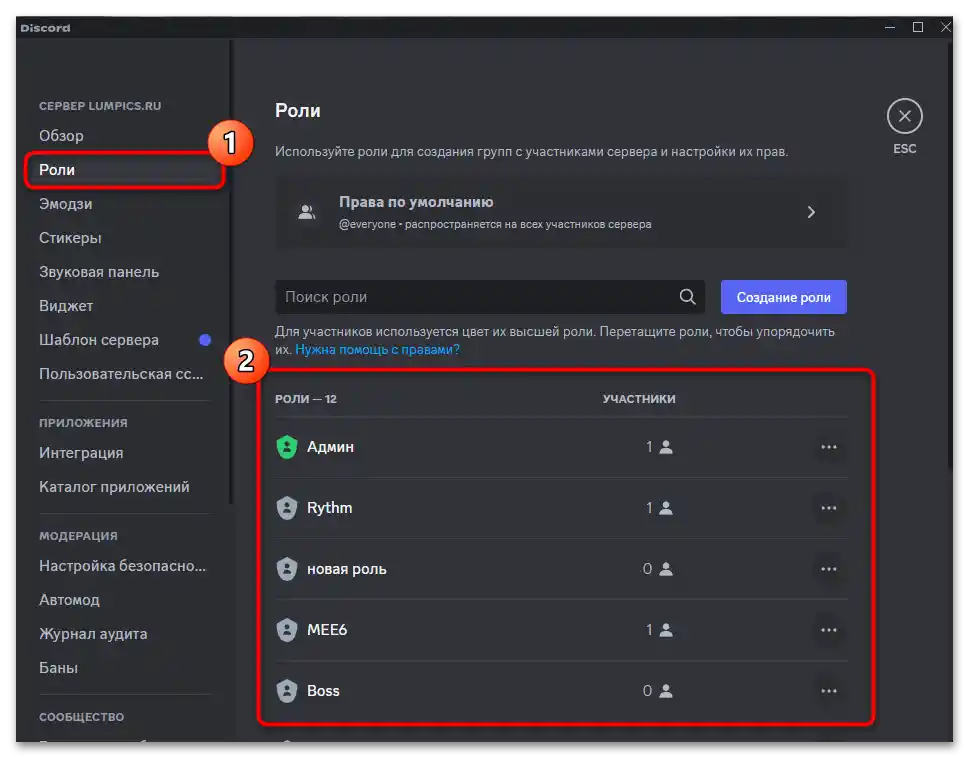969x758 pixels.
Task: Click the people icon beside Права по умолчанию
Action: 307,213
